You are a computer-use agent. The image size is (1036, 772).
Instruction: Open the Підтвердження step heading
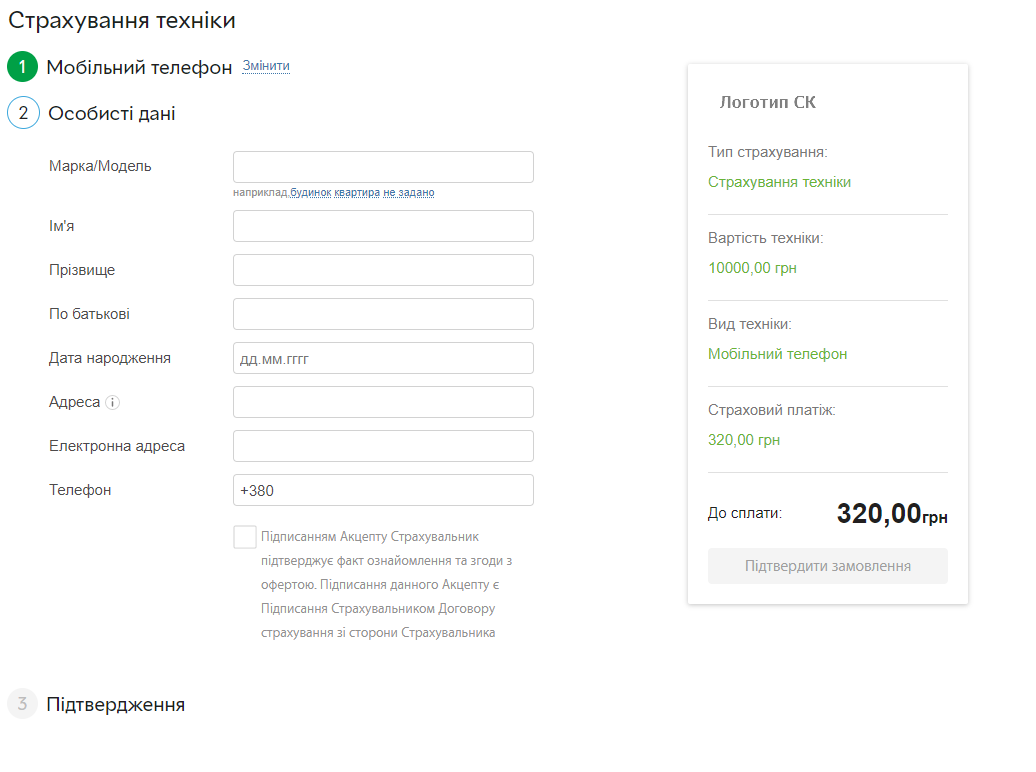[115, 704]
